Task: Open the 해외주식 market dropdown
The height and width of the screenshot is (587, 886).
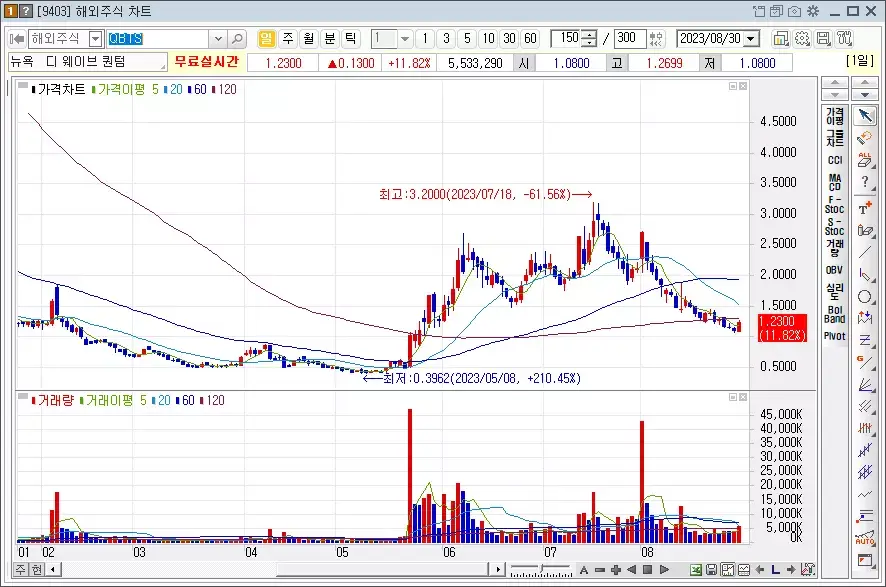Action: 95,39
